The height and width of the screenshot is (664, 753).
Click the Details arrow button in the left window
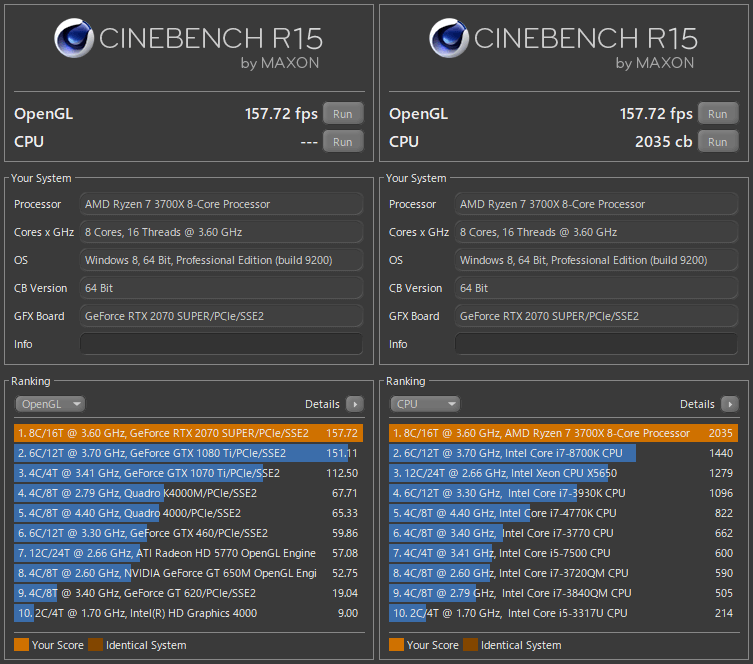click(x=355, y=404)
